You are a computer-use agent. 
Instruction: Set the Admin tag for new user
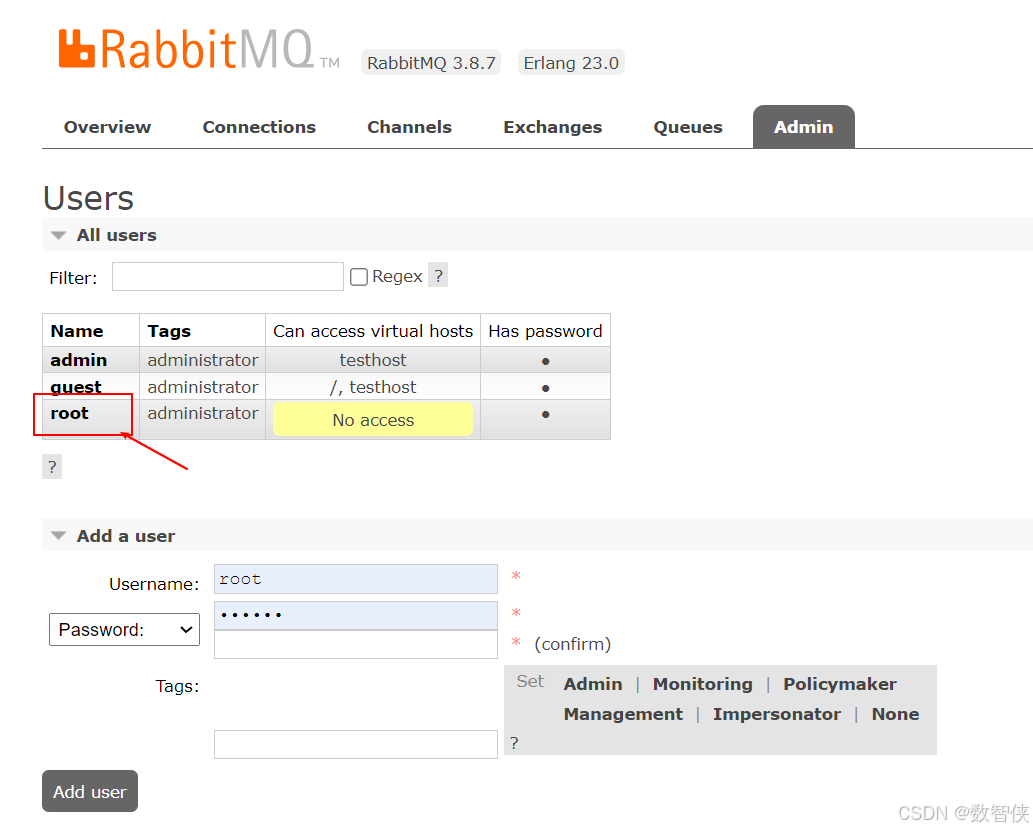[x=592, y=684]
